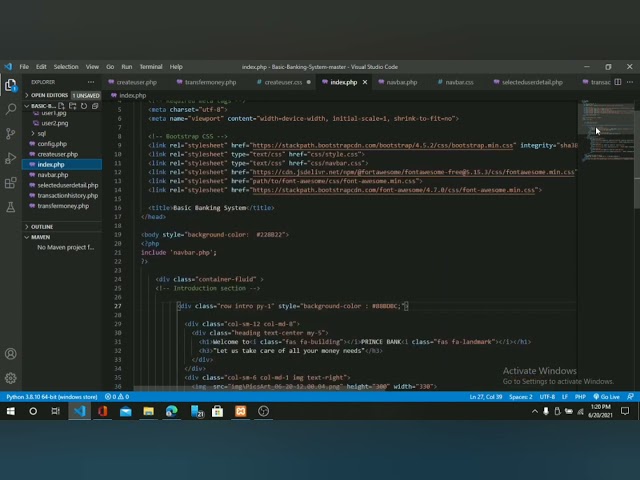Open config.php in explorer
Viewport: 640px width, 480px height.
pyautogui.click(x=52, y=144)
